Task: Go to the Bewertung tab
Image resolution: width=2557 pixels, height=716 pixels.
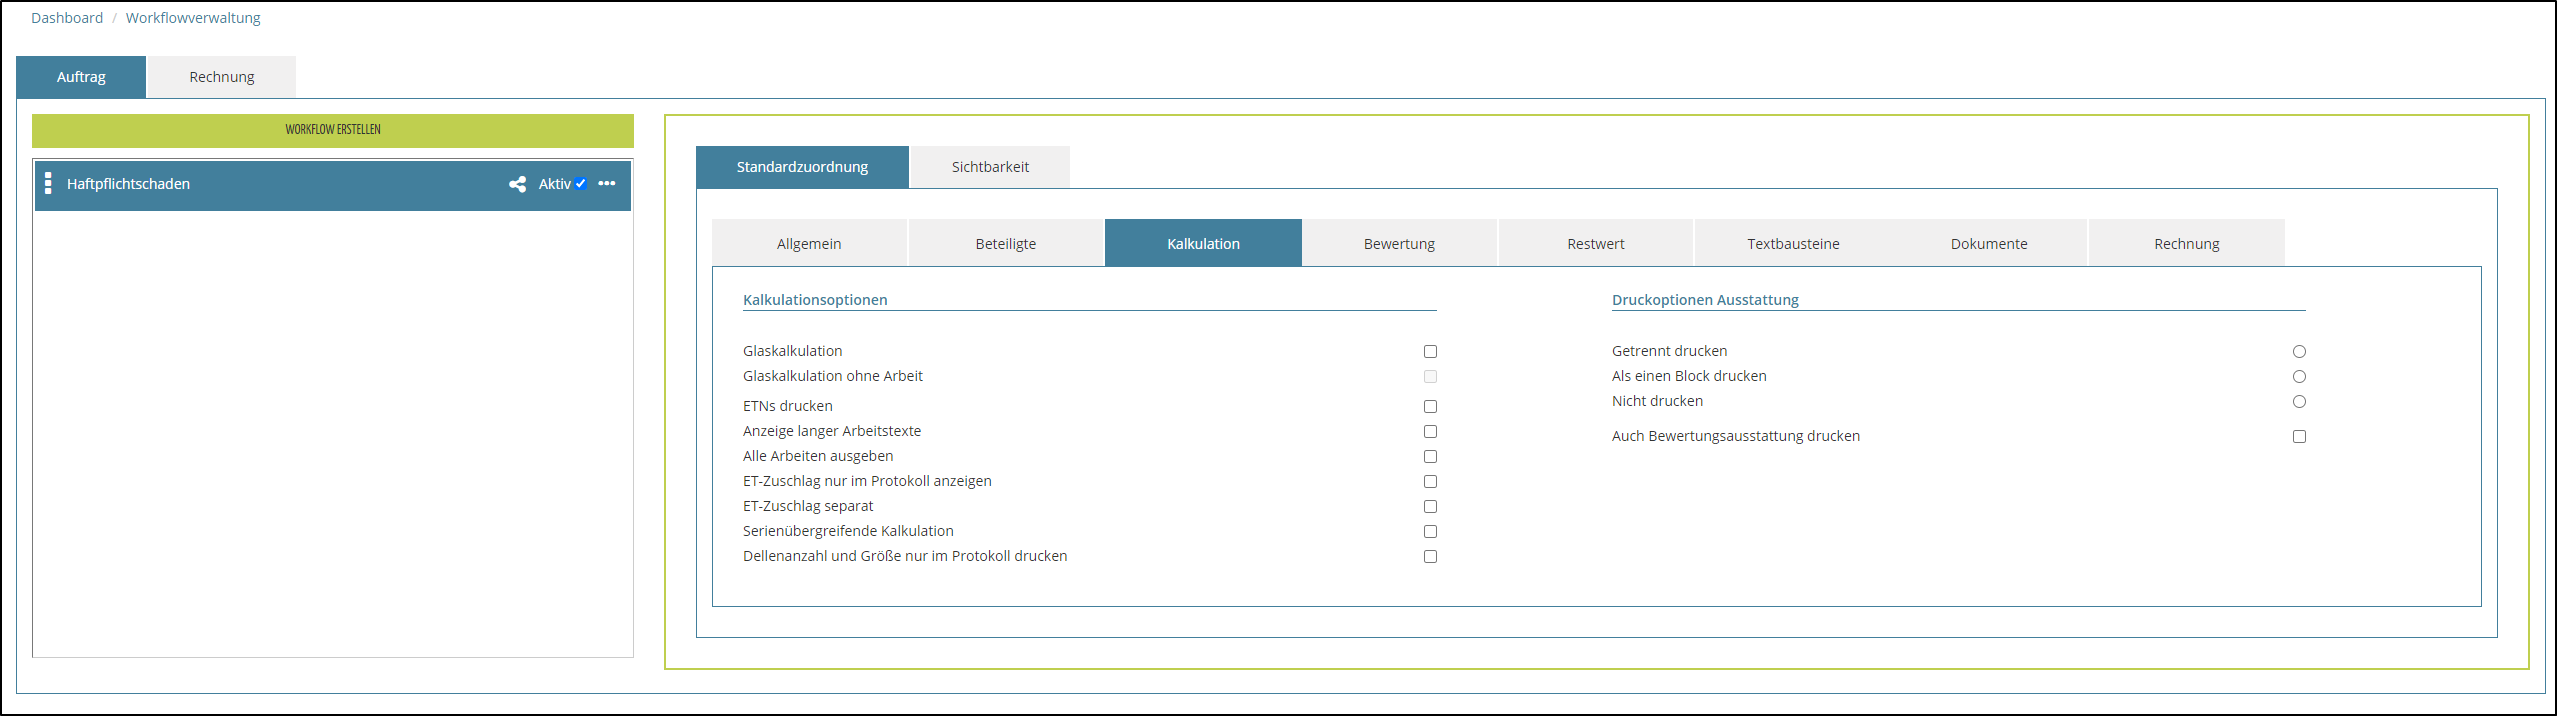Action: (1399, 244)
